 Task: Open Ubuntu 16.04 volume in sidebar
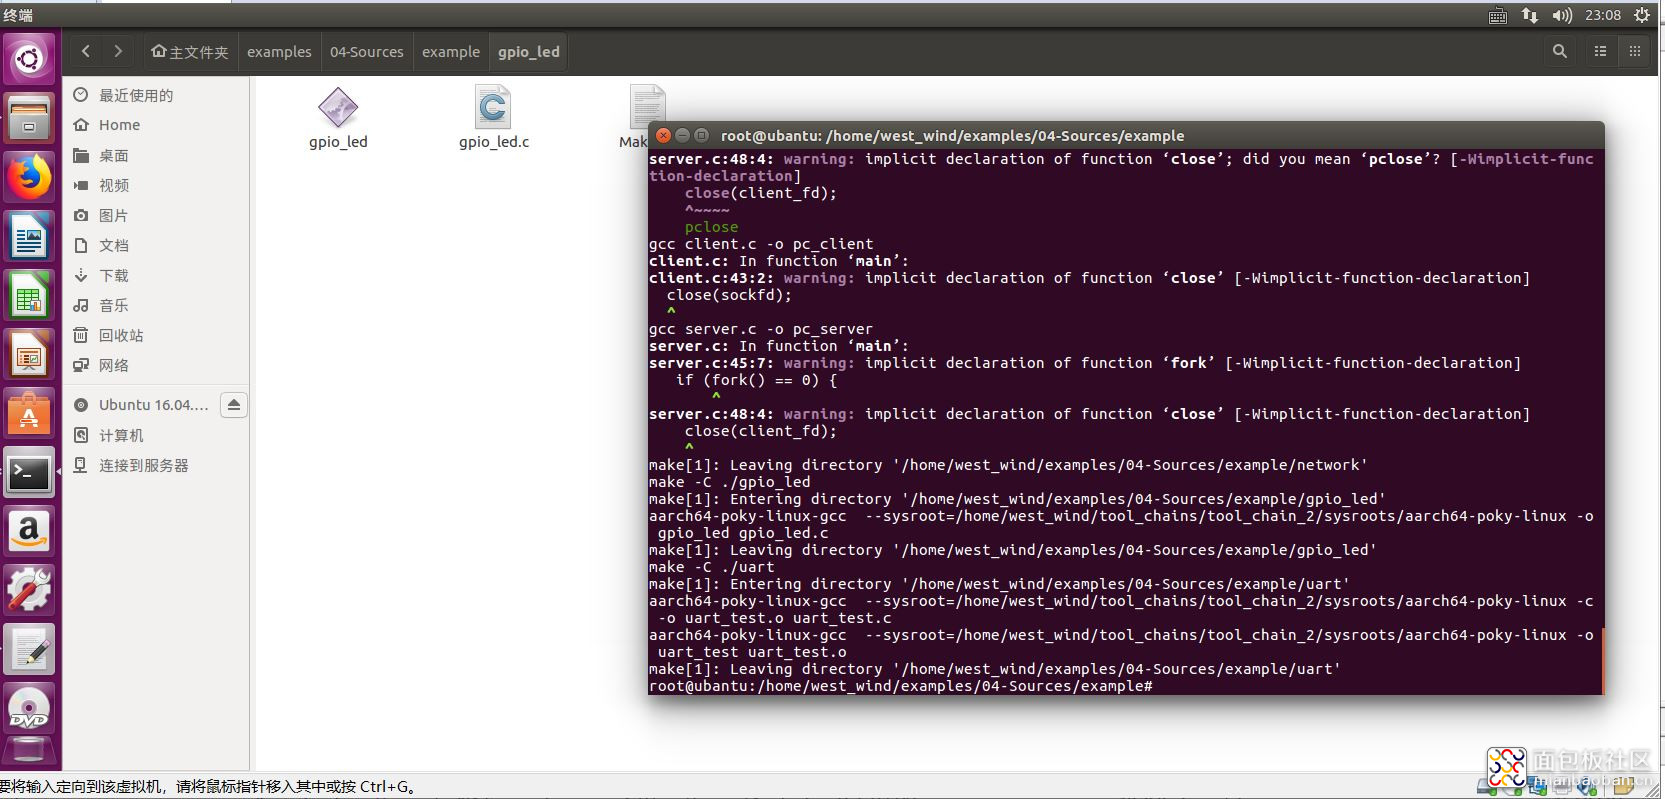tap(141, 405)
